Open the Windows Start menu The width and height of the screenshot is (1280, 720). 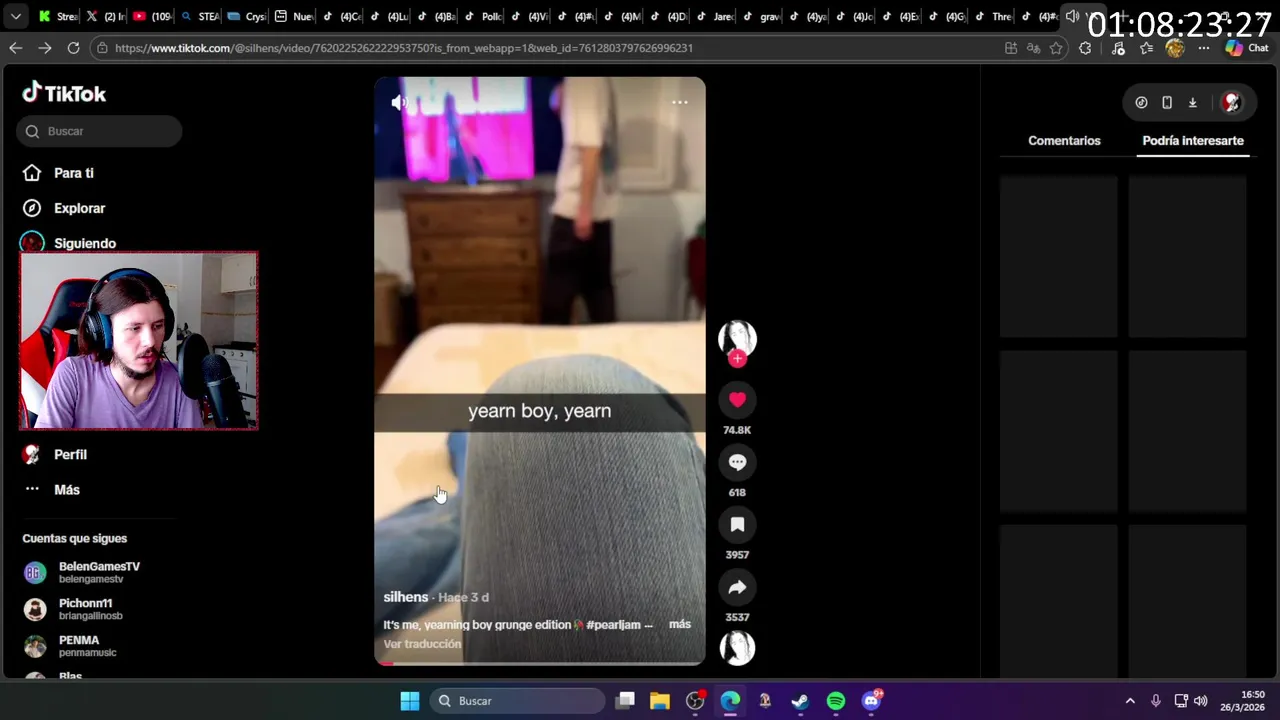click(410, 701)
